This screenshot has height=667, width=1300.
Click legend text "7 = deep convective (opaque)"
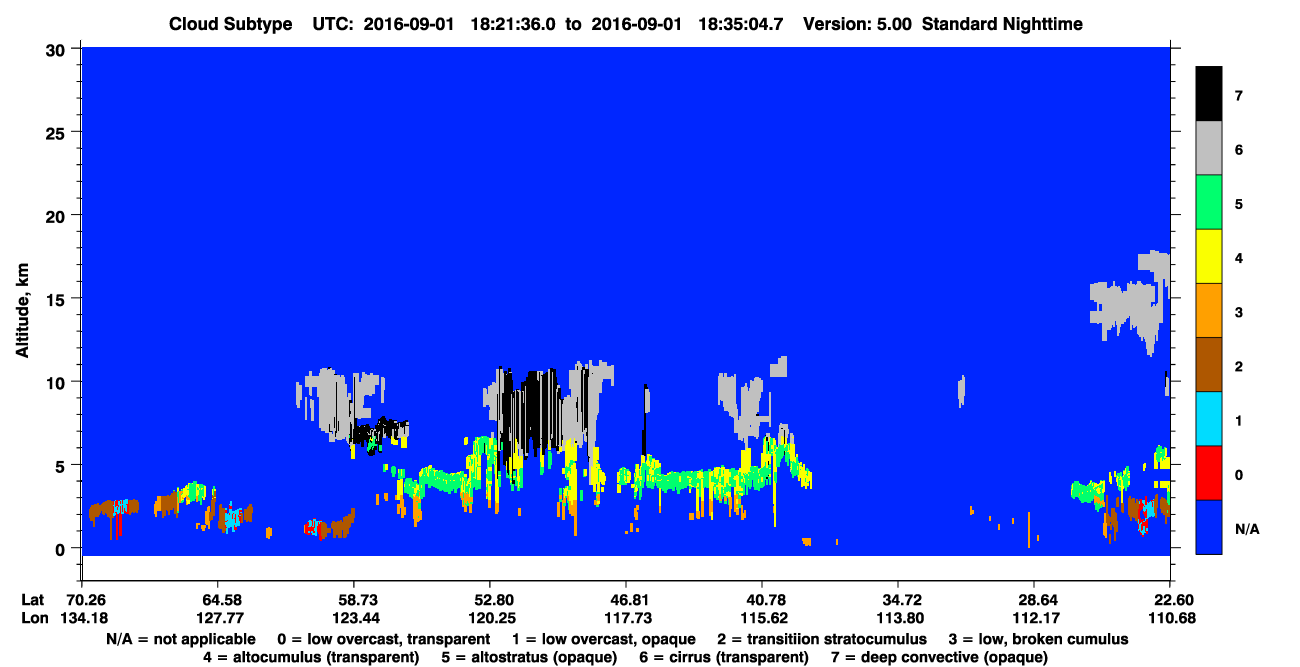click(939, 657)
